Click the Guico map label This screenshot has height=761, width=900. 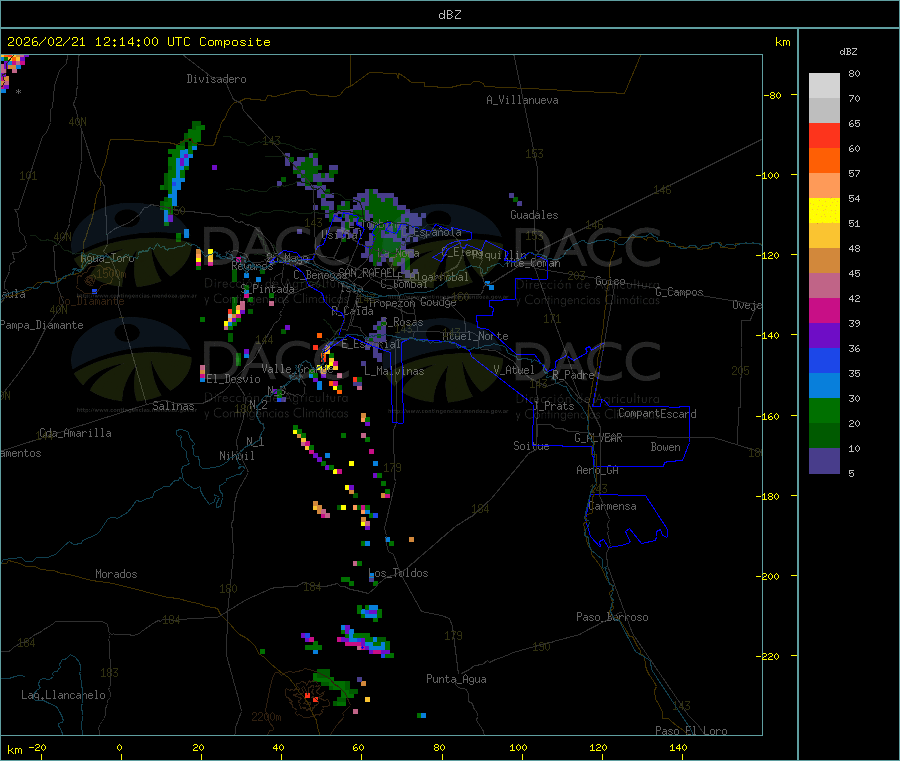pyautogui.click(x=610, y=281)
